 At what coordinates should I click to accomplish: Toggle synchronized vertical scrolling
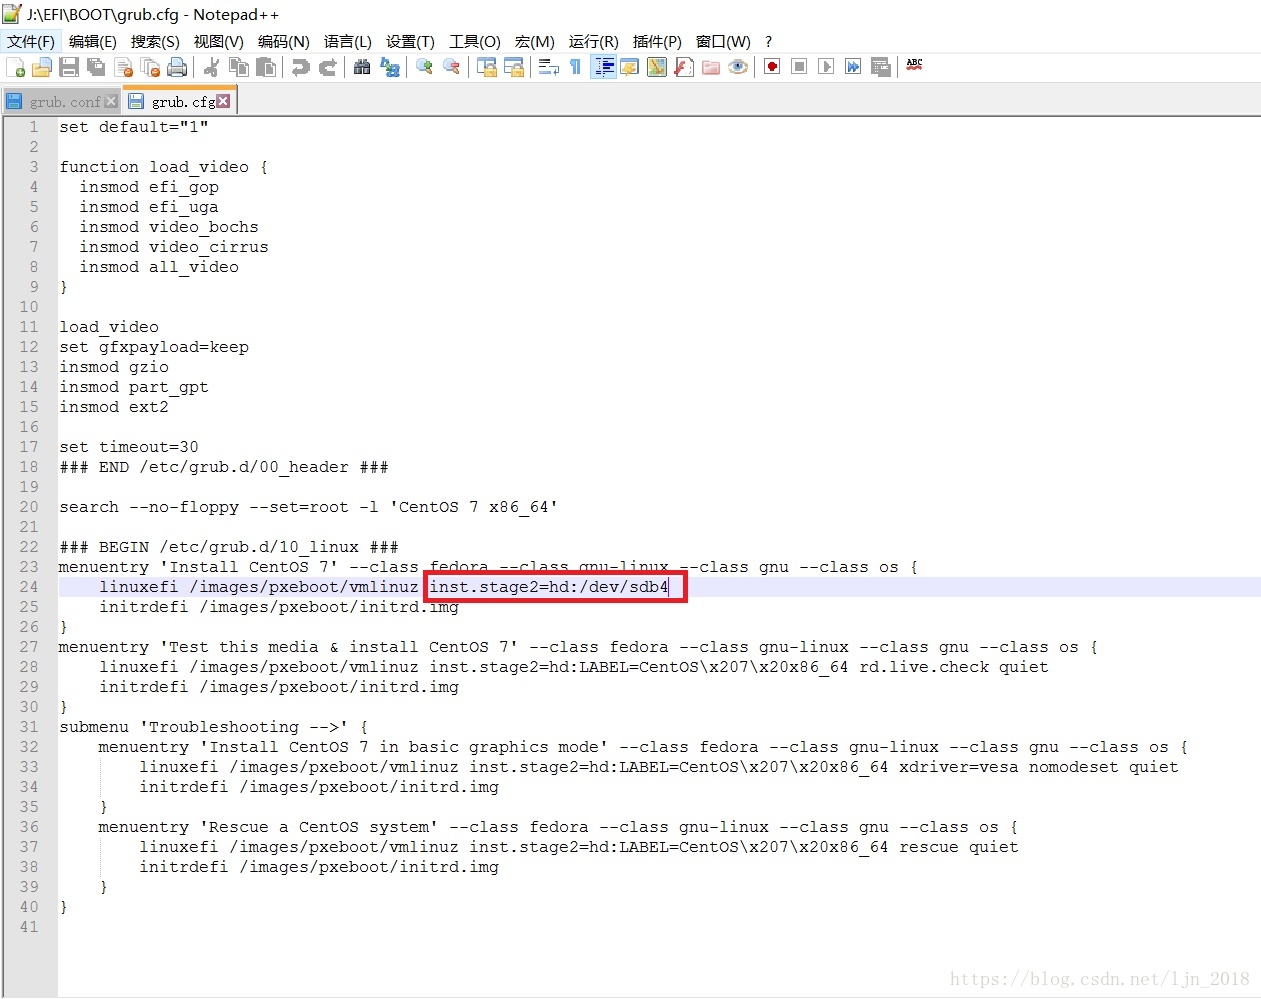click(x=486, y=67)
